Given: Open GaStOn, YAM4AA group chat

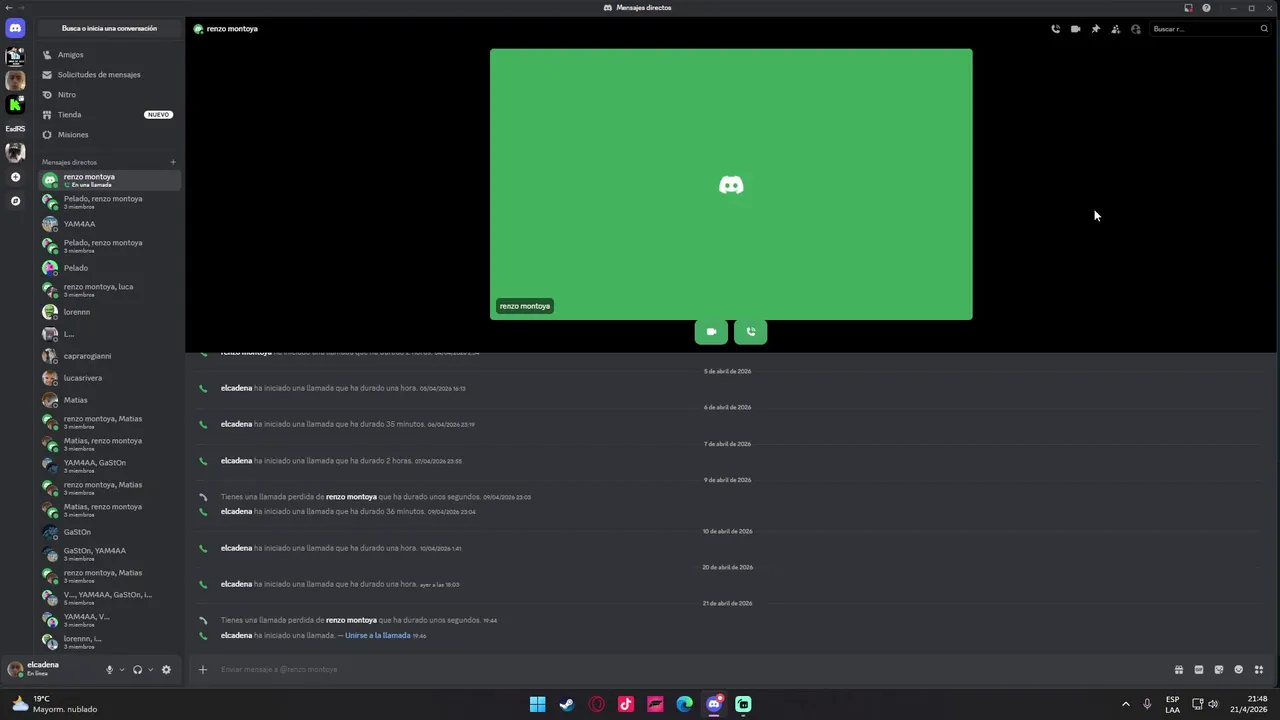Looking at the screenshot, I should (110, 554).
